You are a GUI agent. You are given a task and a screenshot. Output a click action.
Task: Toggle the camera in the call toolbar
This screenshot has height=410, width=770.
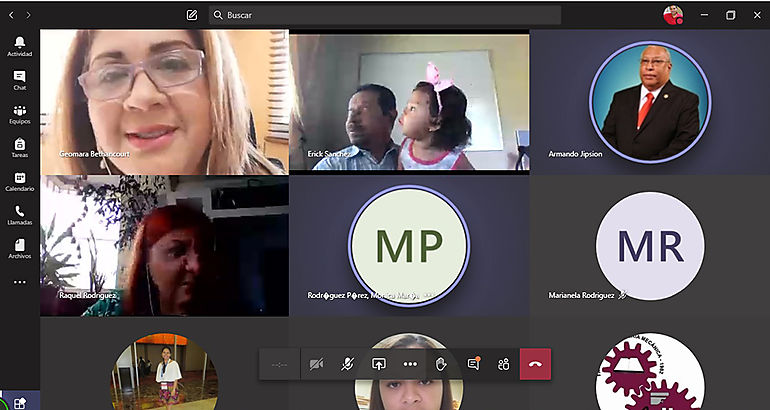tap(316, 364)
